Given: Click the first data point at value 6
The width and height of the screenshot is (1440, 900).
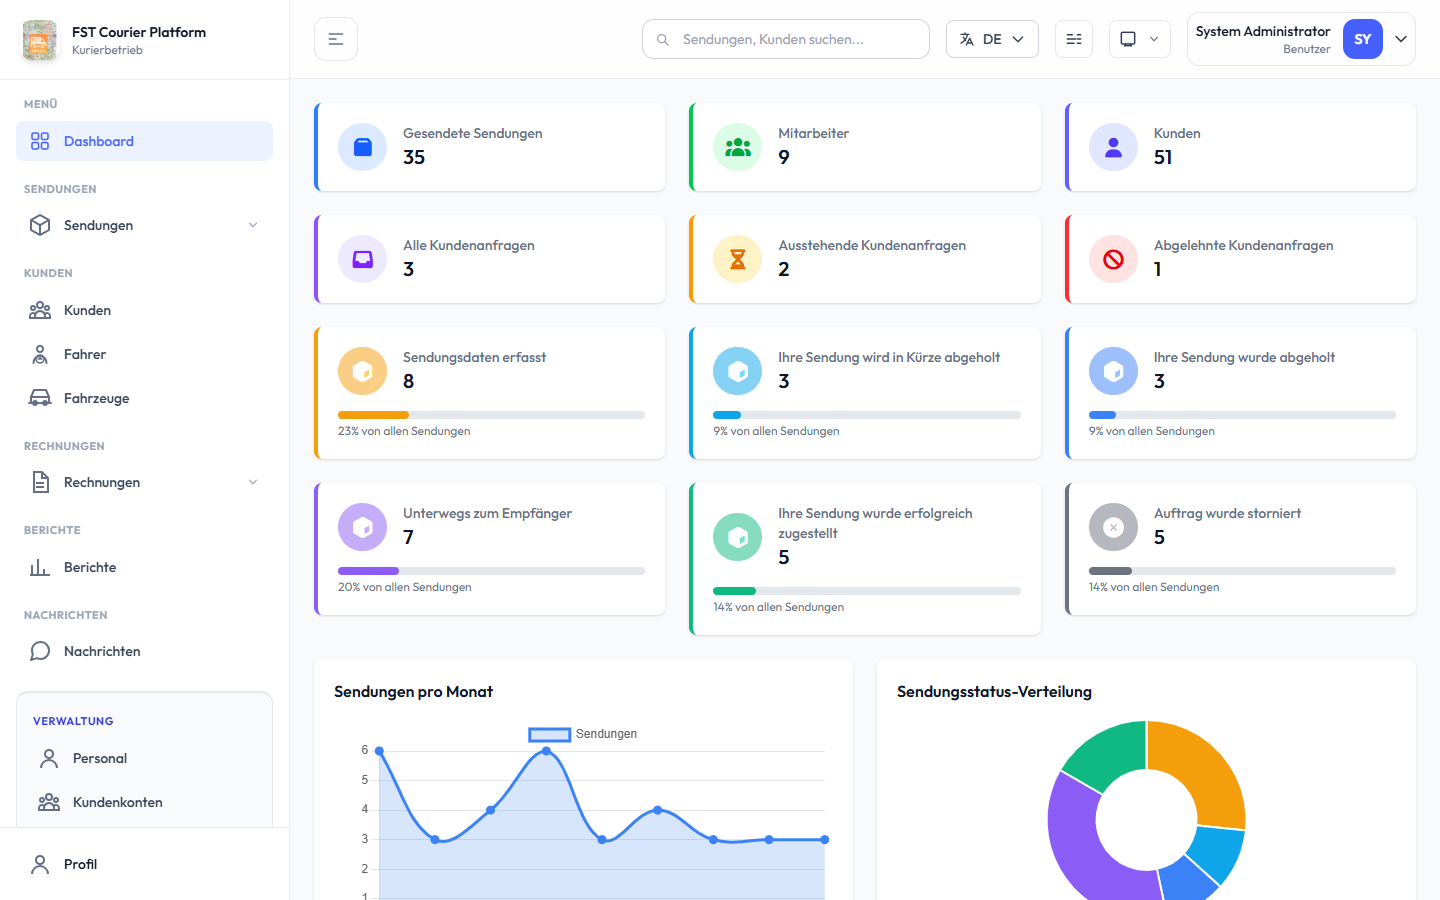Looking at the screenshot, I should [x=379, y=750].
